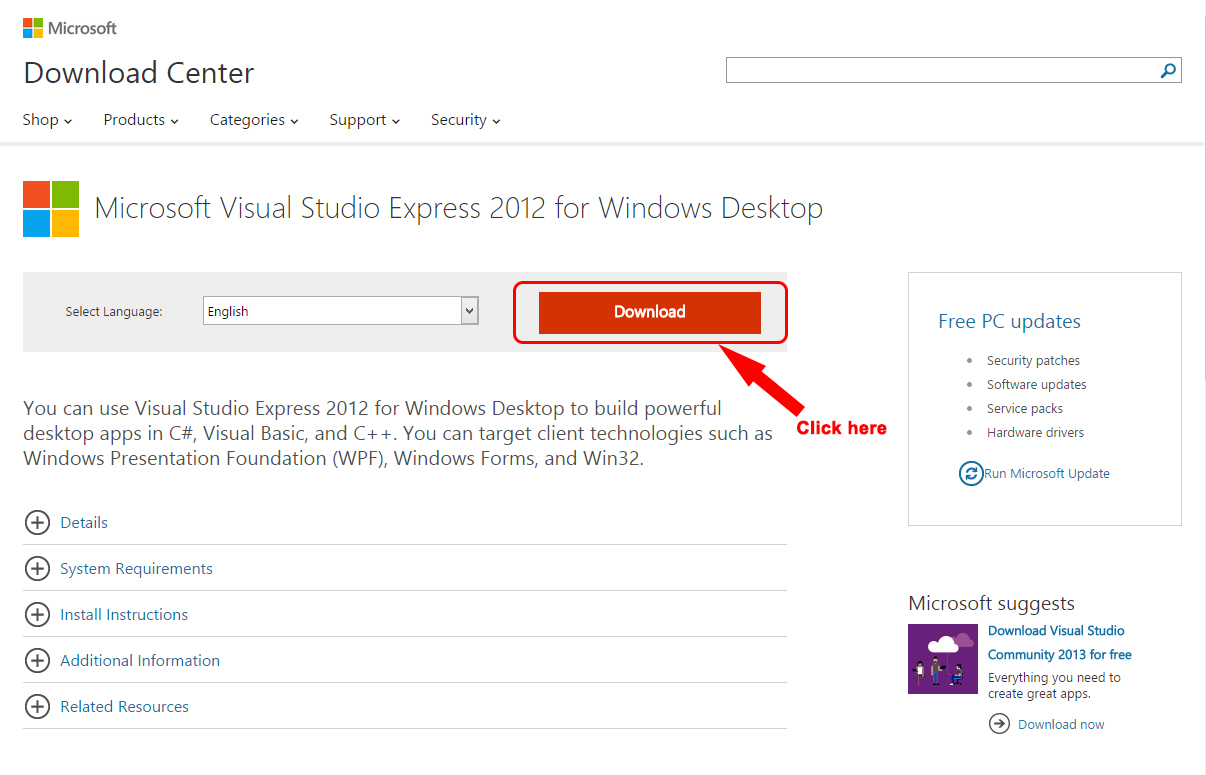Click the Download Center heading
Viewport: 1206px width, 775px height.
(139, 73)
